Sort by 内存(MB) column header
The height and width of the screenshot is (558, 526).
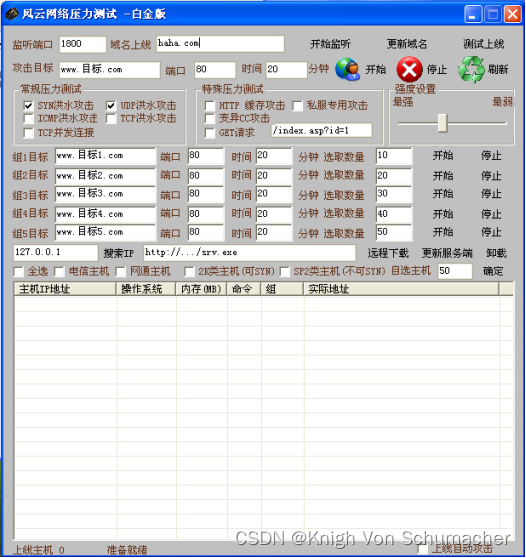coord(201,289)
